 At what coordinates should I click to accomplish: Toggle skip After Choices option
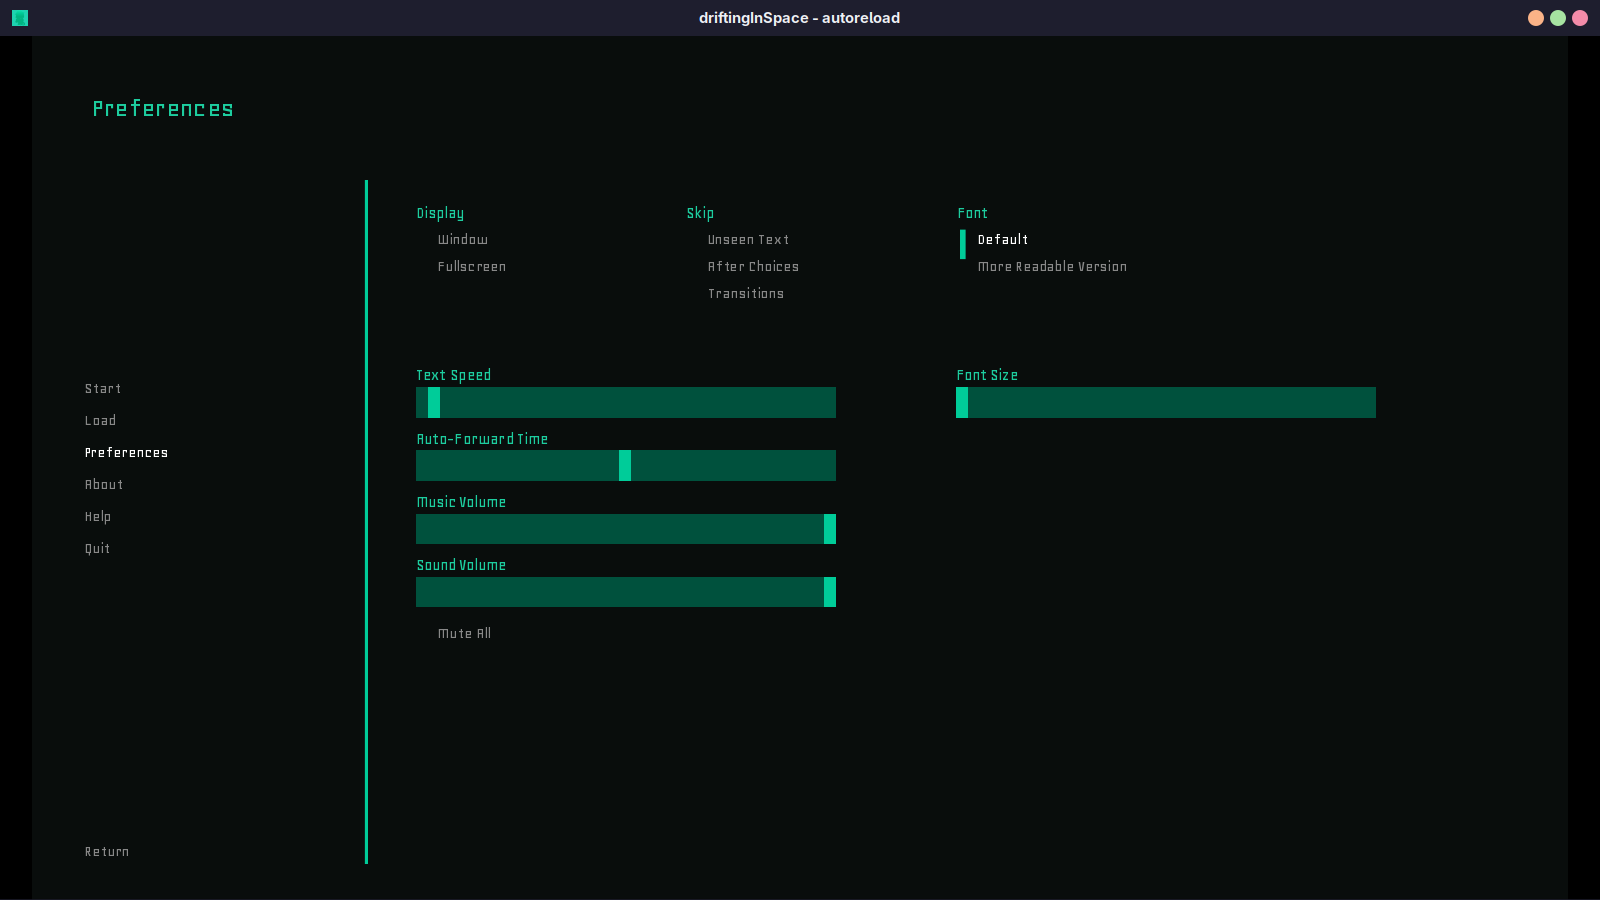click(x=753, y=267)
